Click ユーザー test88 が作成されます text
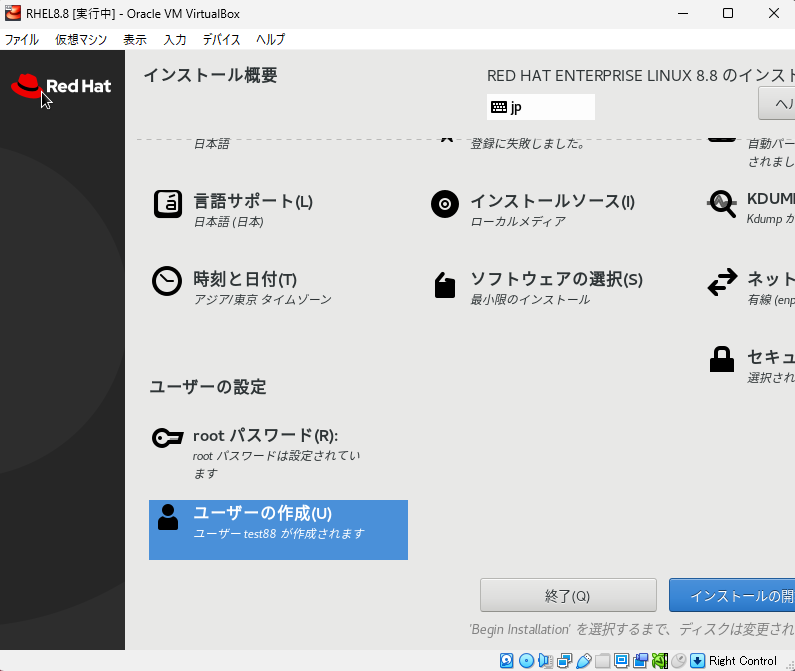The width and height of the screenshot is (795, 671). (279, 534)
